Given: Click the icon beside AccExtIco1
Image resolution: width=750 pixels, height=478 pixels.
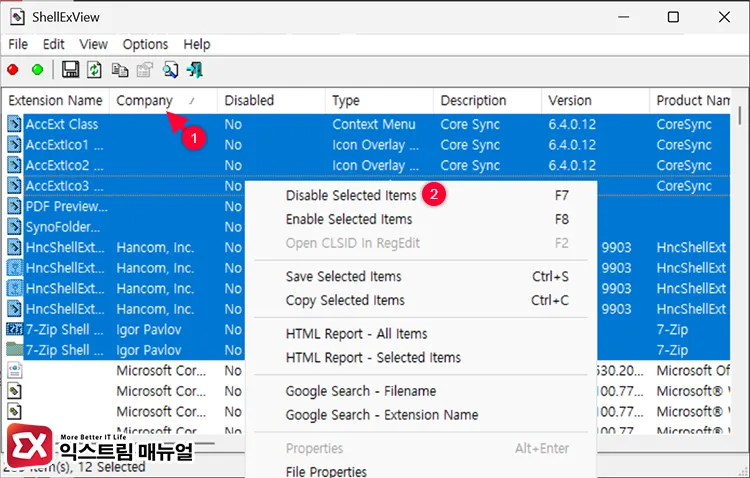Looking at the screenshot, I should (14, 145).
